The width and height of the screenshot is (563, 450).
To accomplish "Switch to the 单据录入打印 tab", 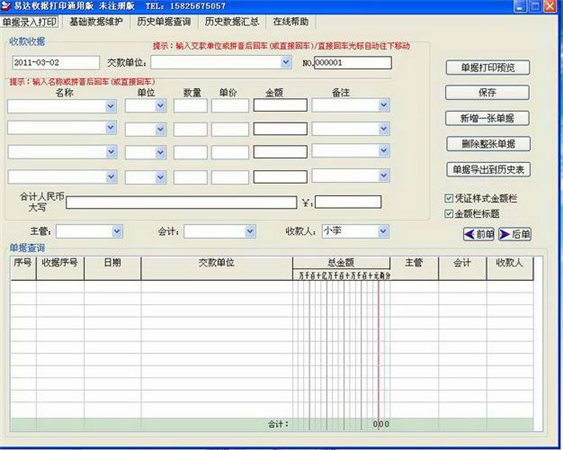I will pyautogui.click(x=29, y=22).
